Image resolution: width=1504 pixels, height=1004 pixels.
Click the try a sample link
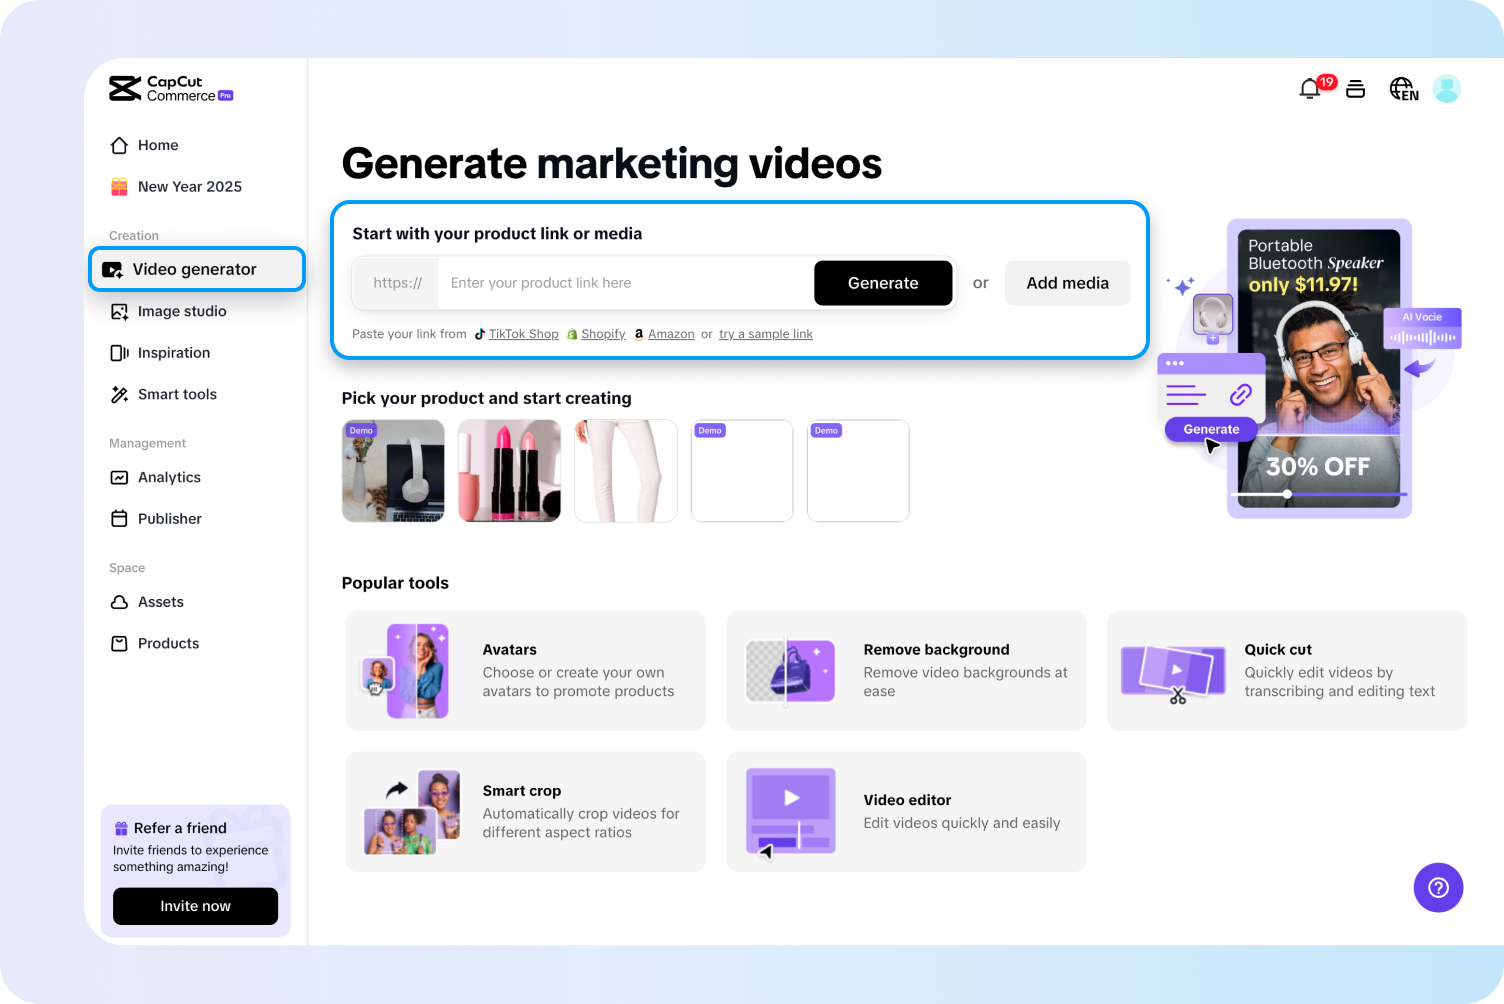pos(765,333)
